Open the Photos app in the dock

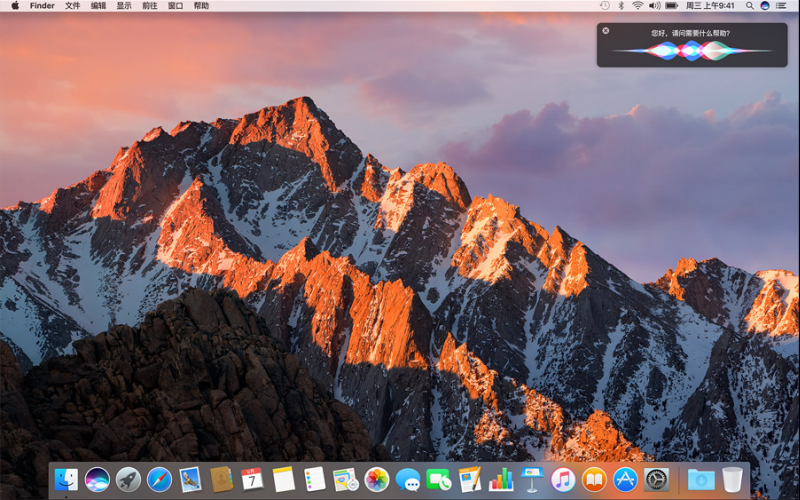[377, 480]
